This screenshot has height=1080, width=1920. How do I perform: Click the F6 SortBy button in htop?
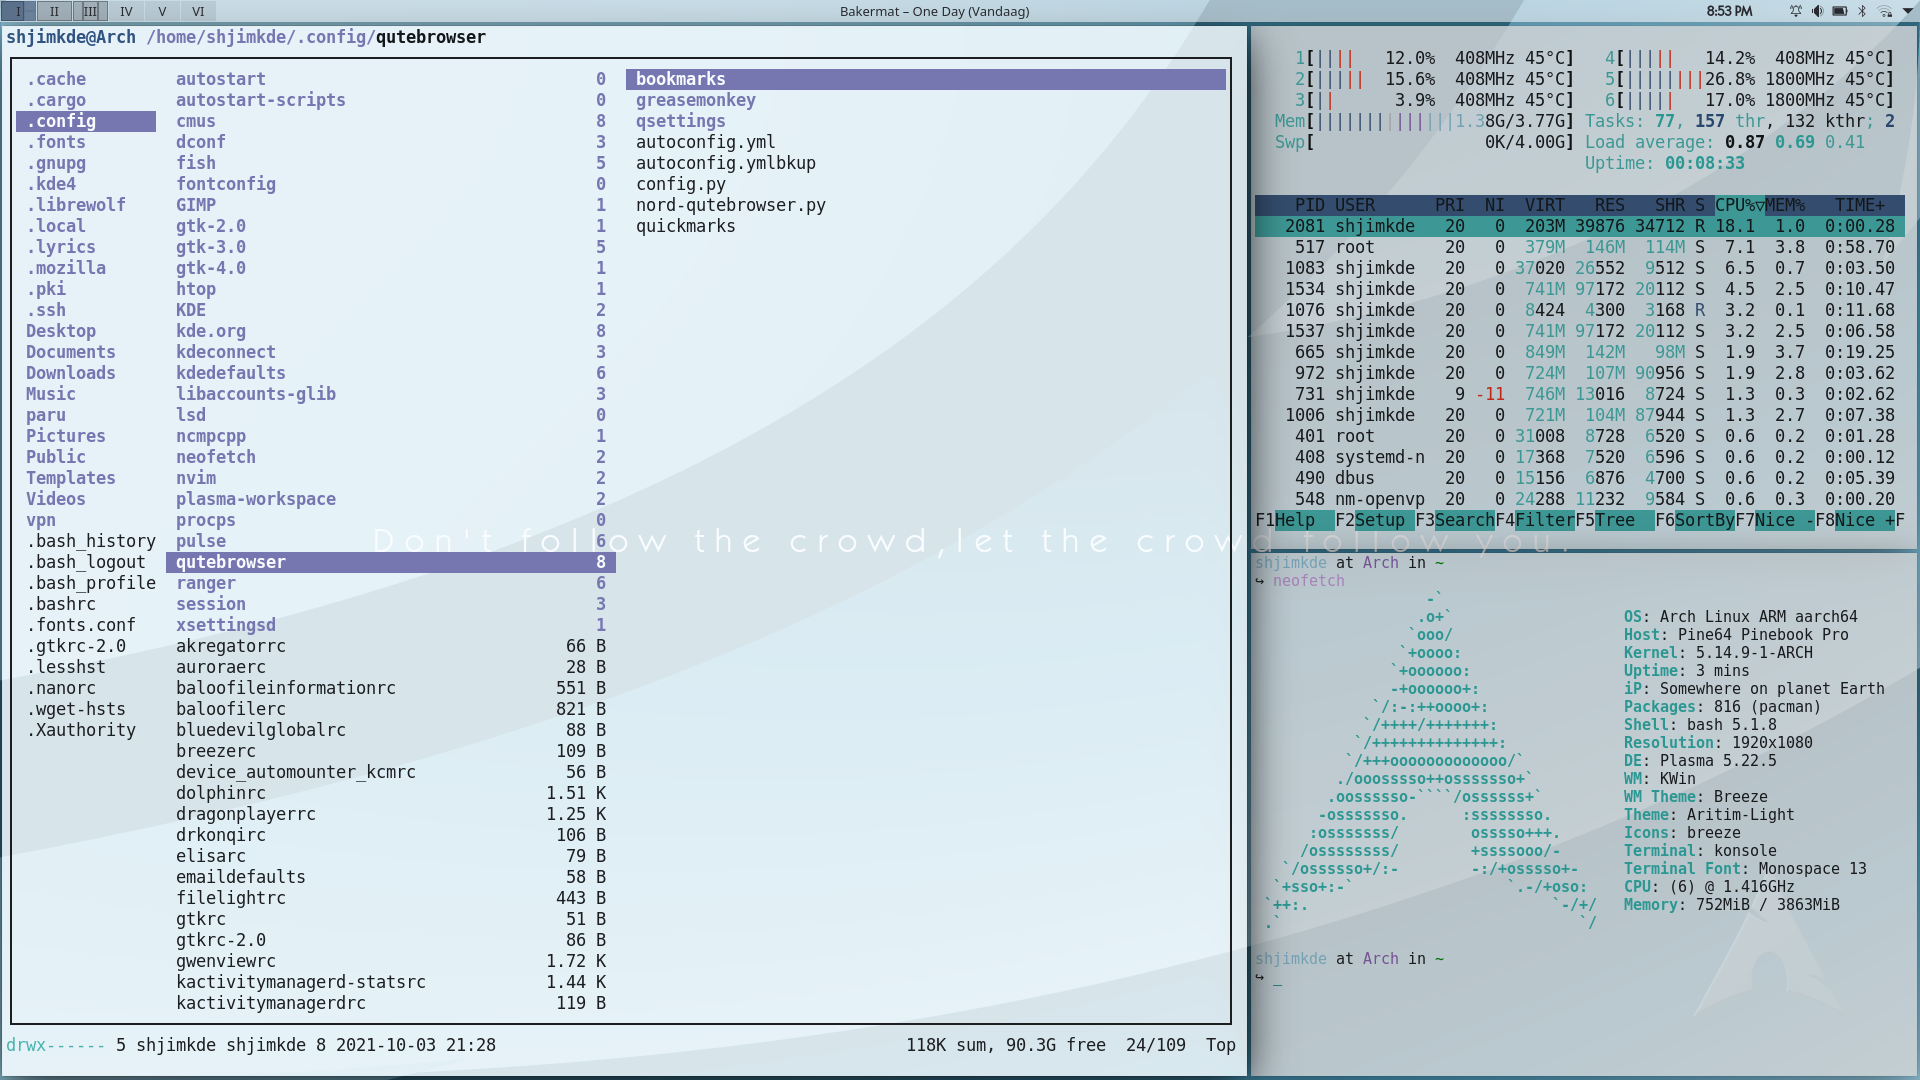coord(1695,520)
